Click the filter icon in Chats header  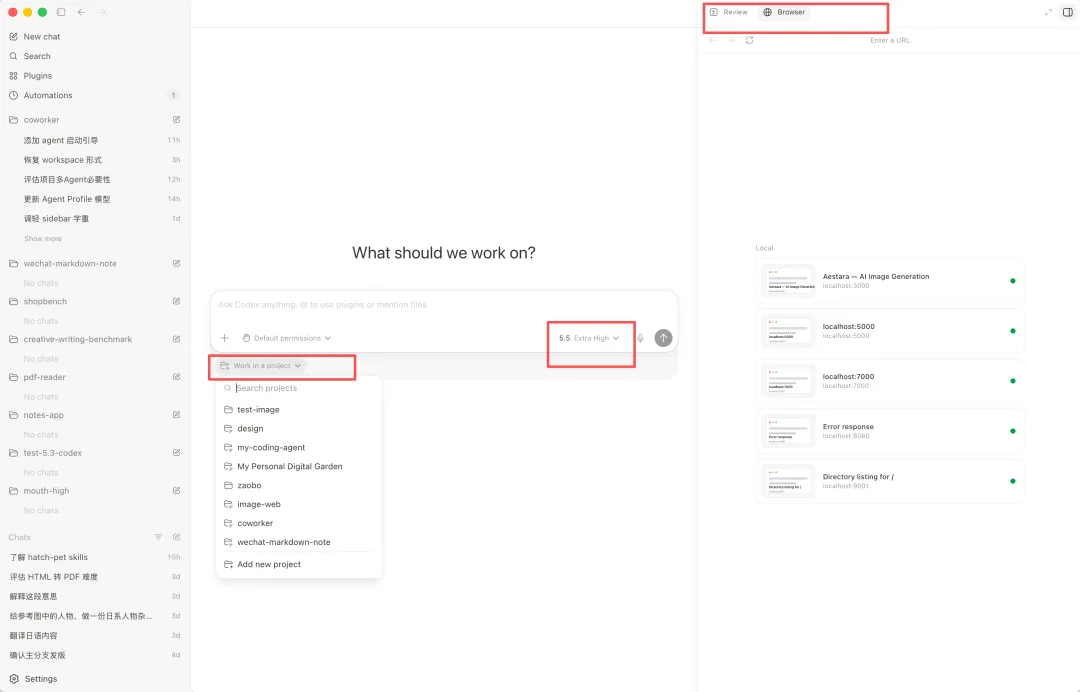pos(158,537)
